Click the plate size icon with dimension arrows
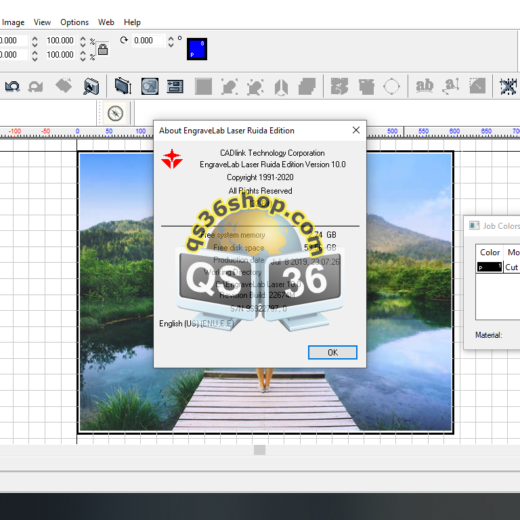 123,86
